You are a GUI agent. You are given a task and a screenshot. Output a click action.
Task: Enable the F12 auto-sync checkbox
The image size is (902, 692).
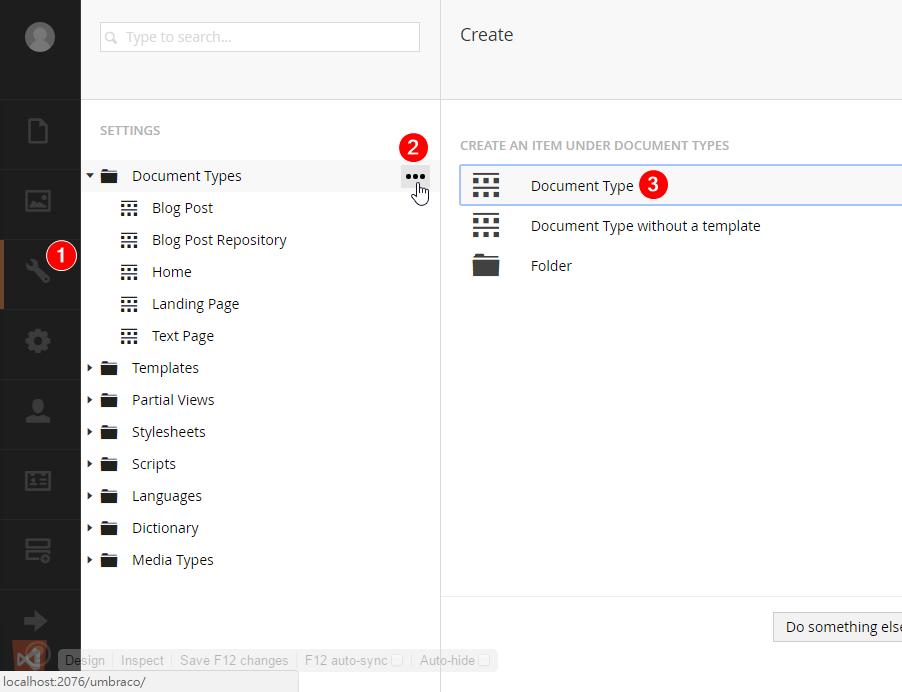[398, 660]
